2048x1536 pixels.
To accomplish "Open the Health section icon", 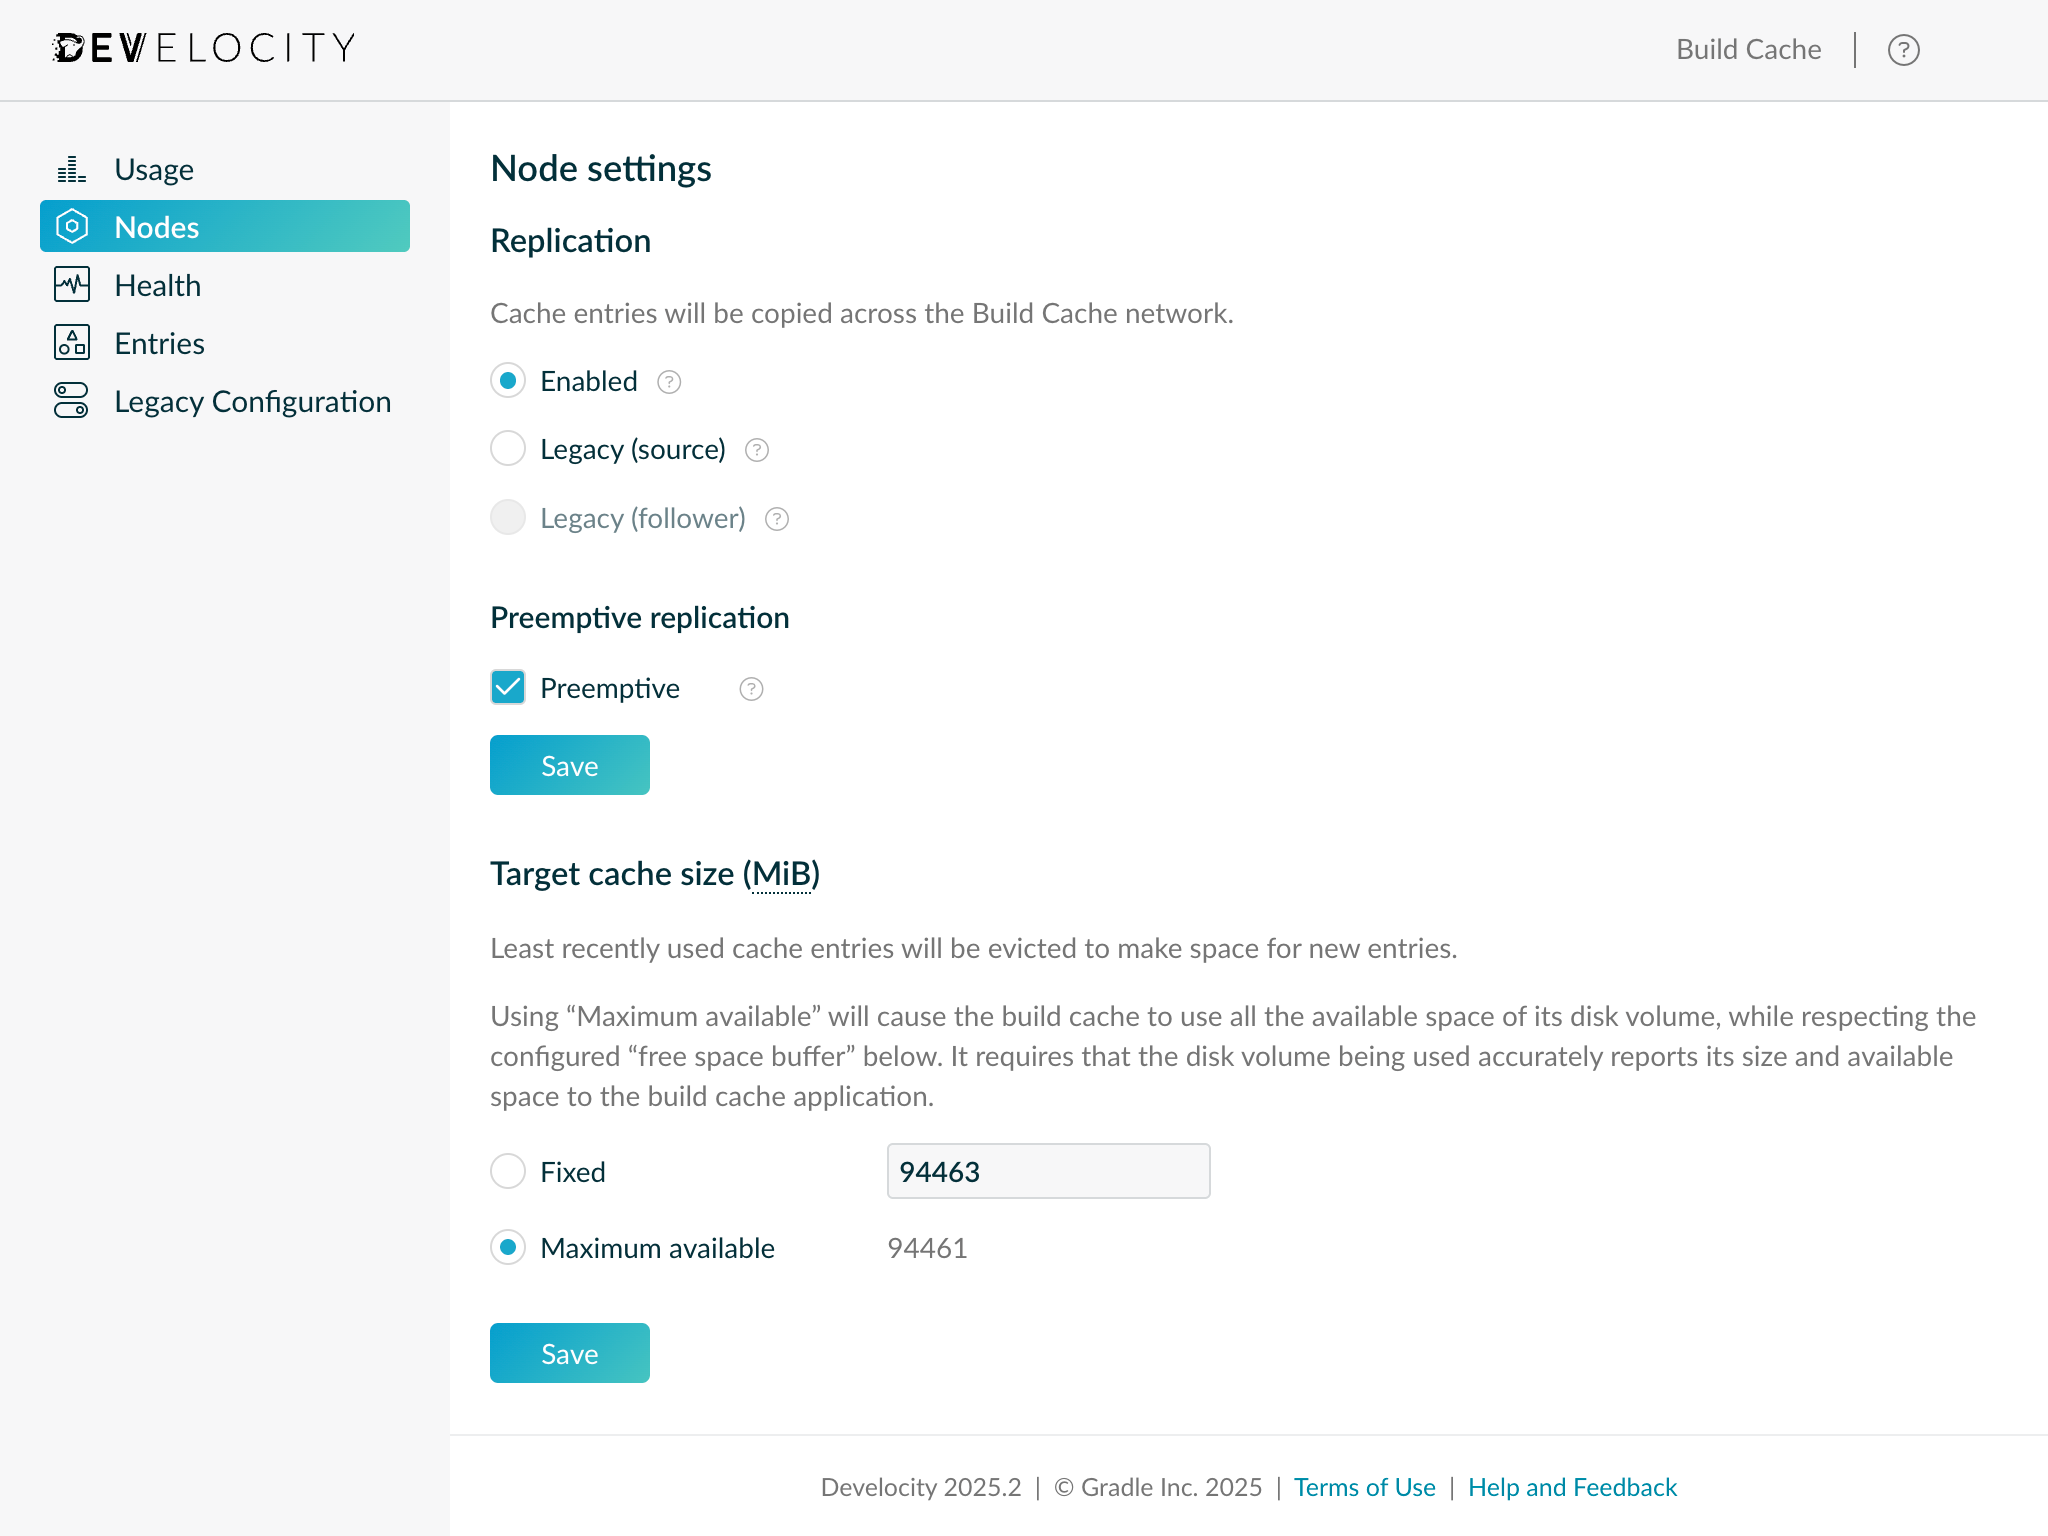I will coord(71,284).
